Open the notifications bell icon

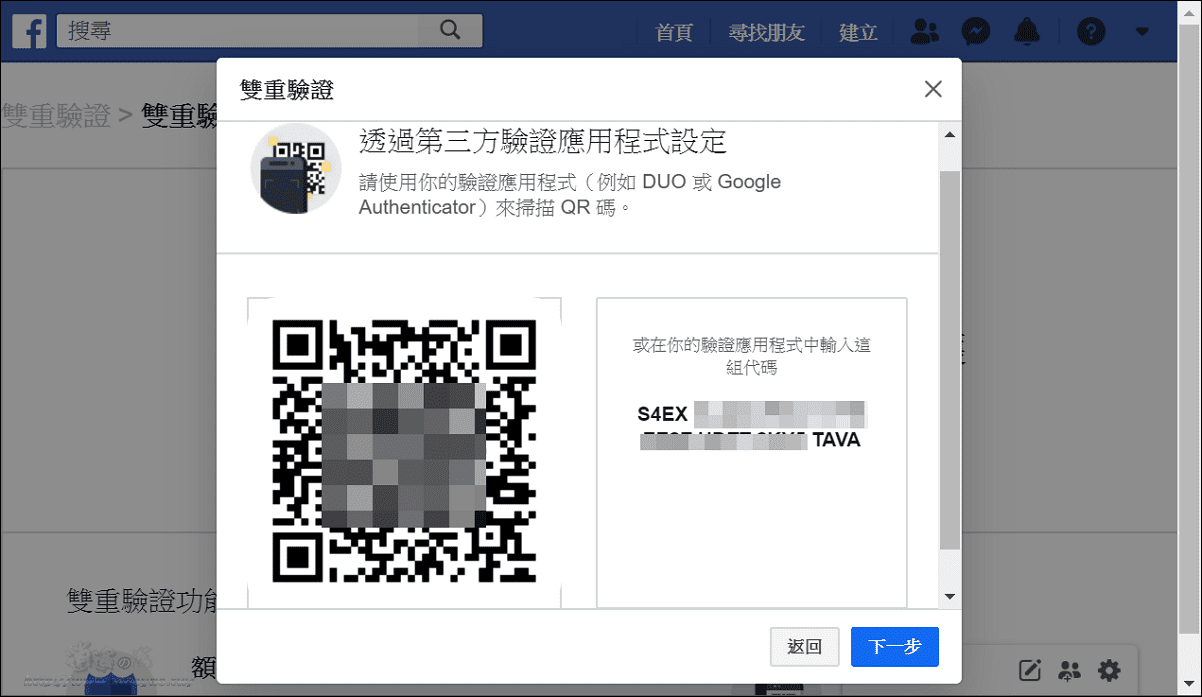pos(1027,32)
